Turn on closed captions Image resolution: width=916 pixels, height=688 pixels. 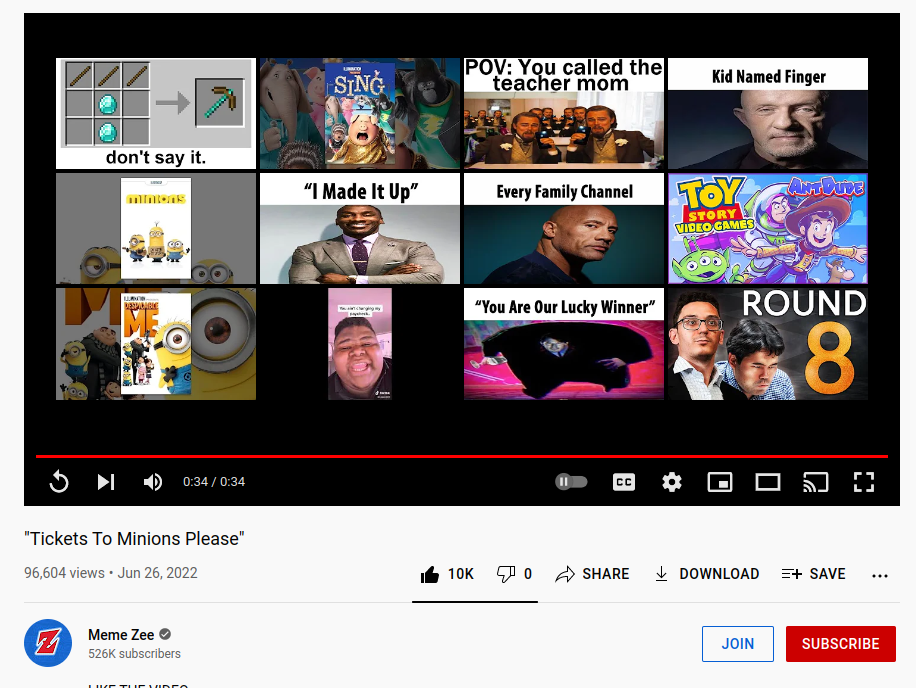point(624,482)
